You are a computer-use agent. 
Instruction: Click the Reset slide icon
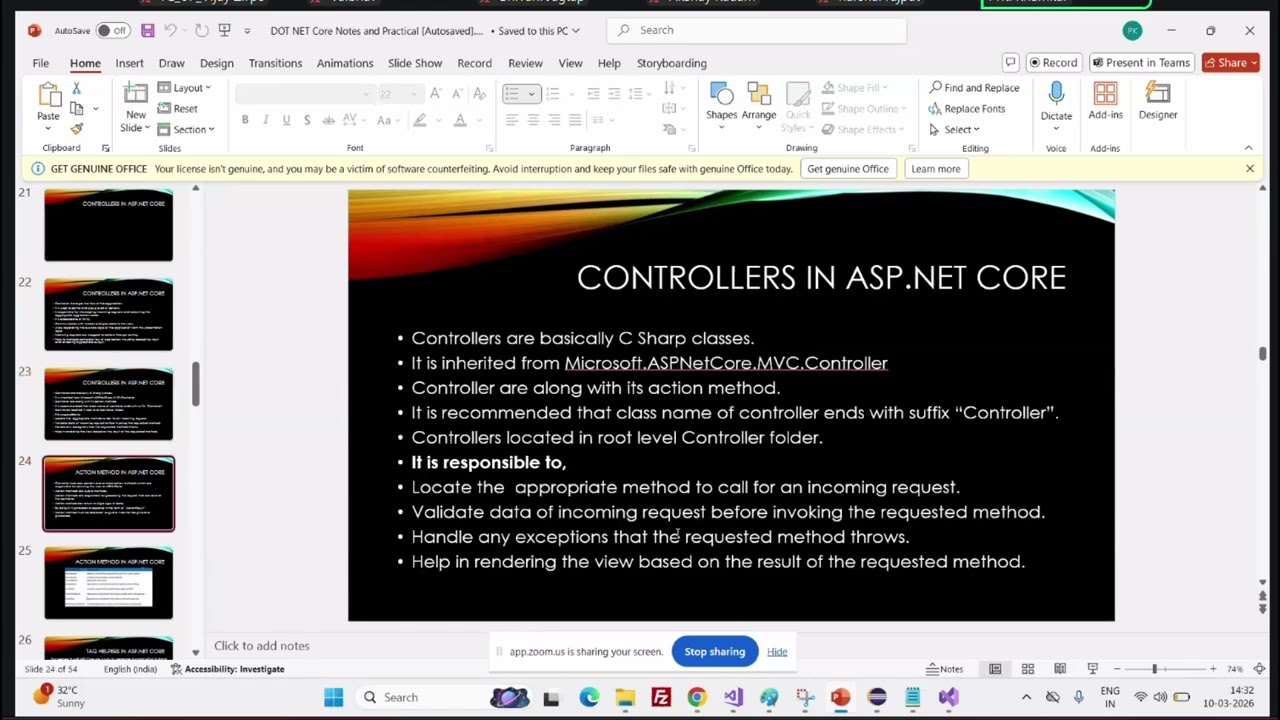click(x=178, y=108)
